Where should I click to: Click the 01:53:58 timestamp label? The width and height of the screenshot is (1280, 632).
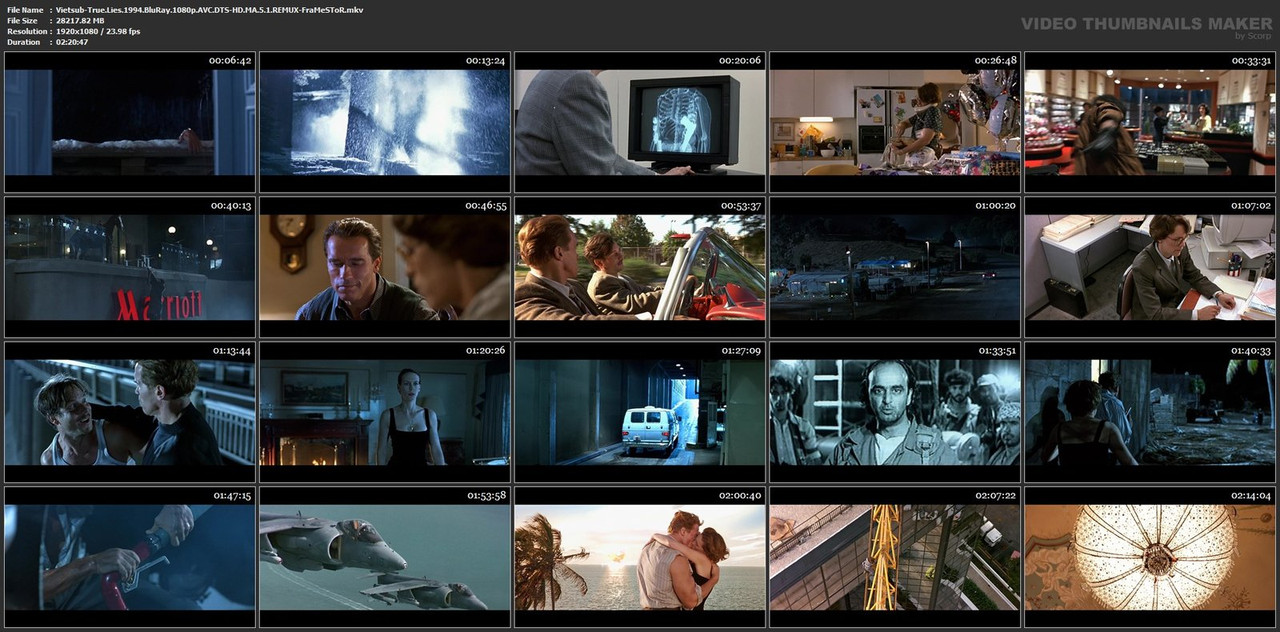click(x=485, y=496)
